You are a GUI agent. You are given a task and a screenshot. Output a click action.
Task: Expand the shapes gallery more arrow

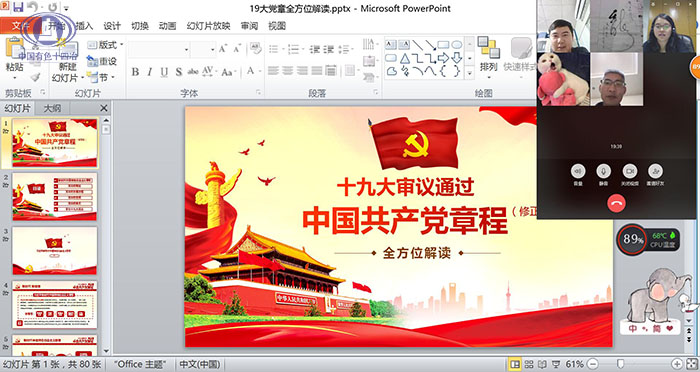pos(470,73)
